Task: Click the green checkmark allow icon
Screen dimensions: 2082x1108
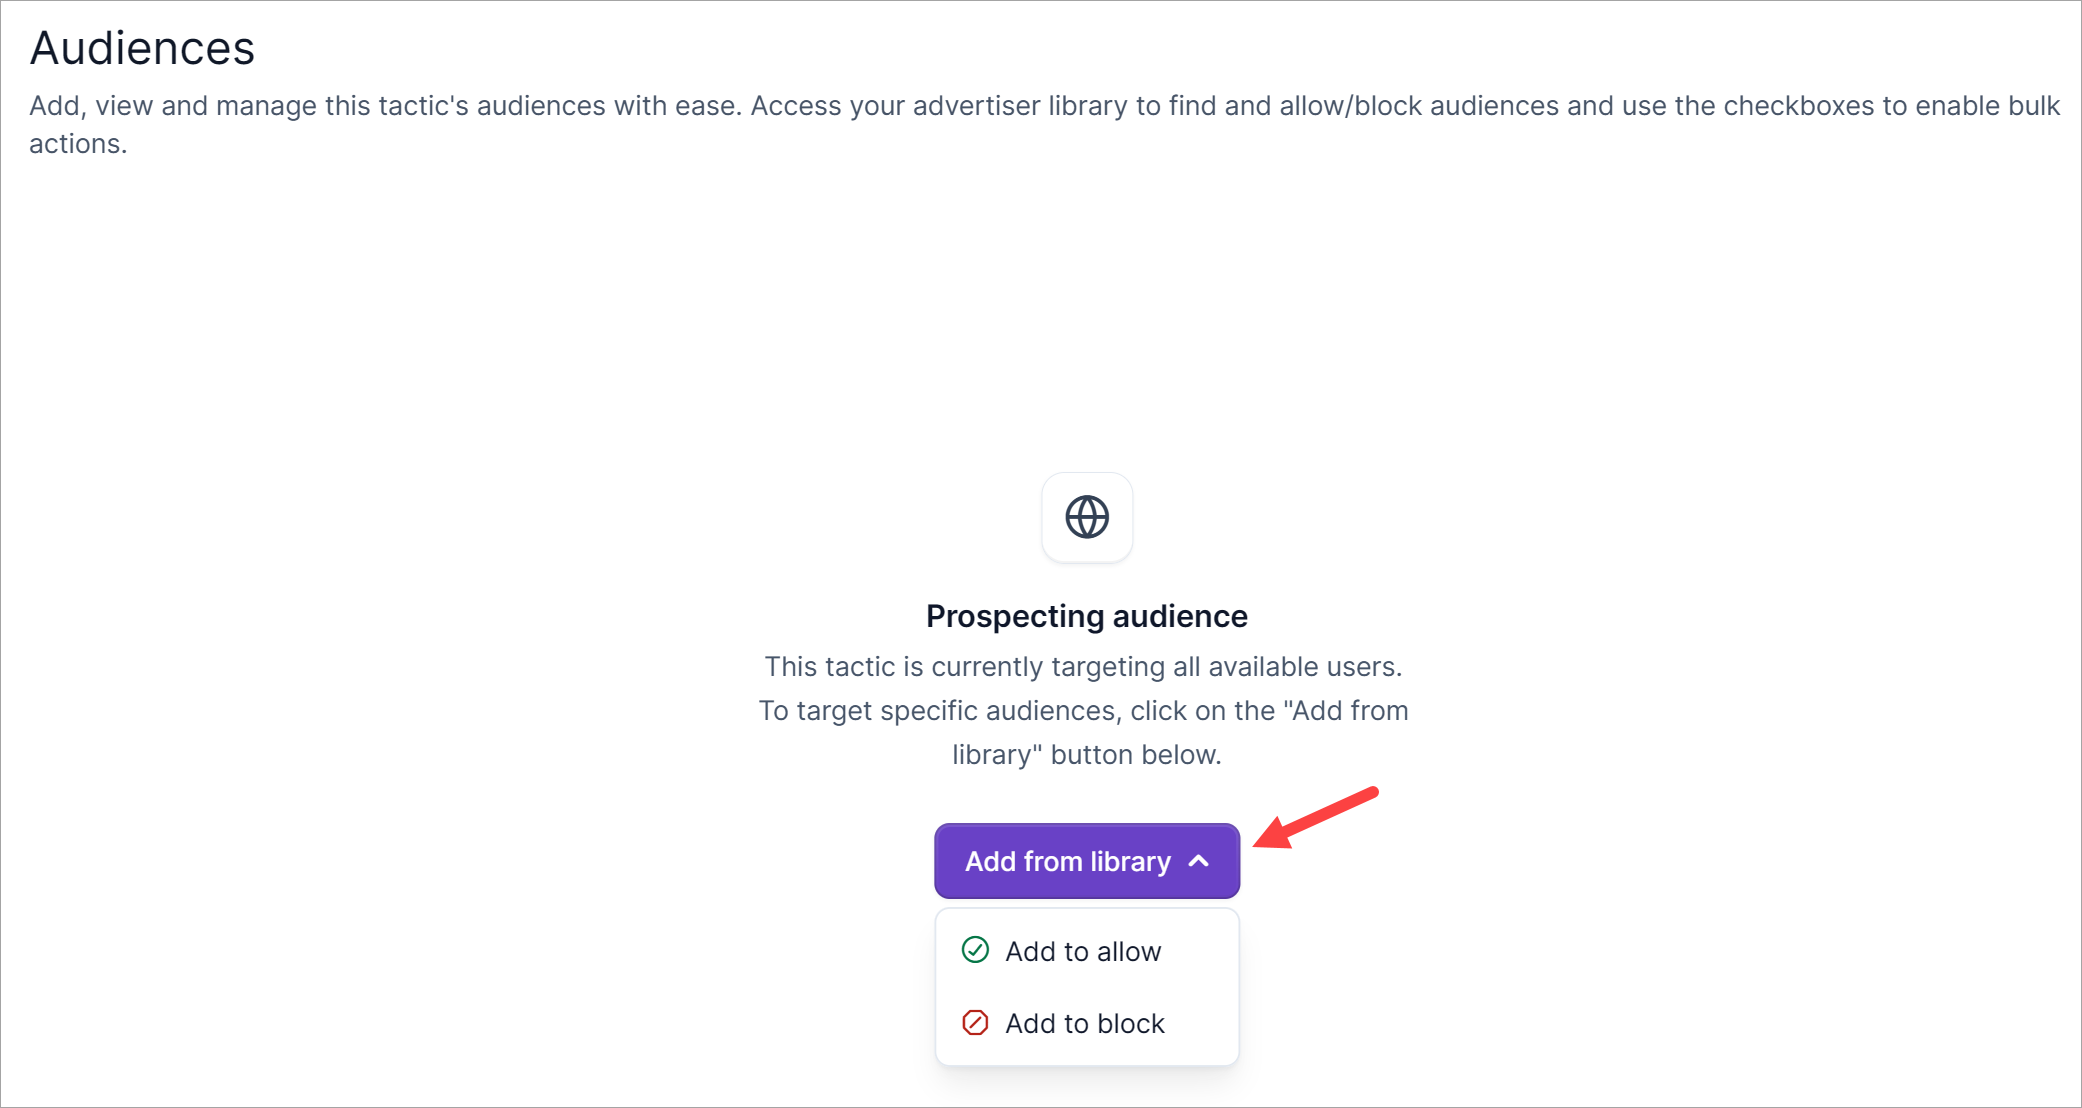Action: click(975, 950)
